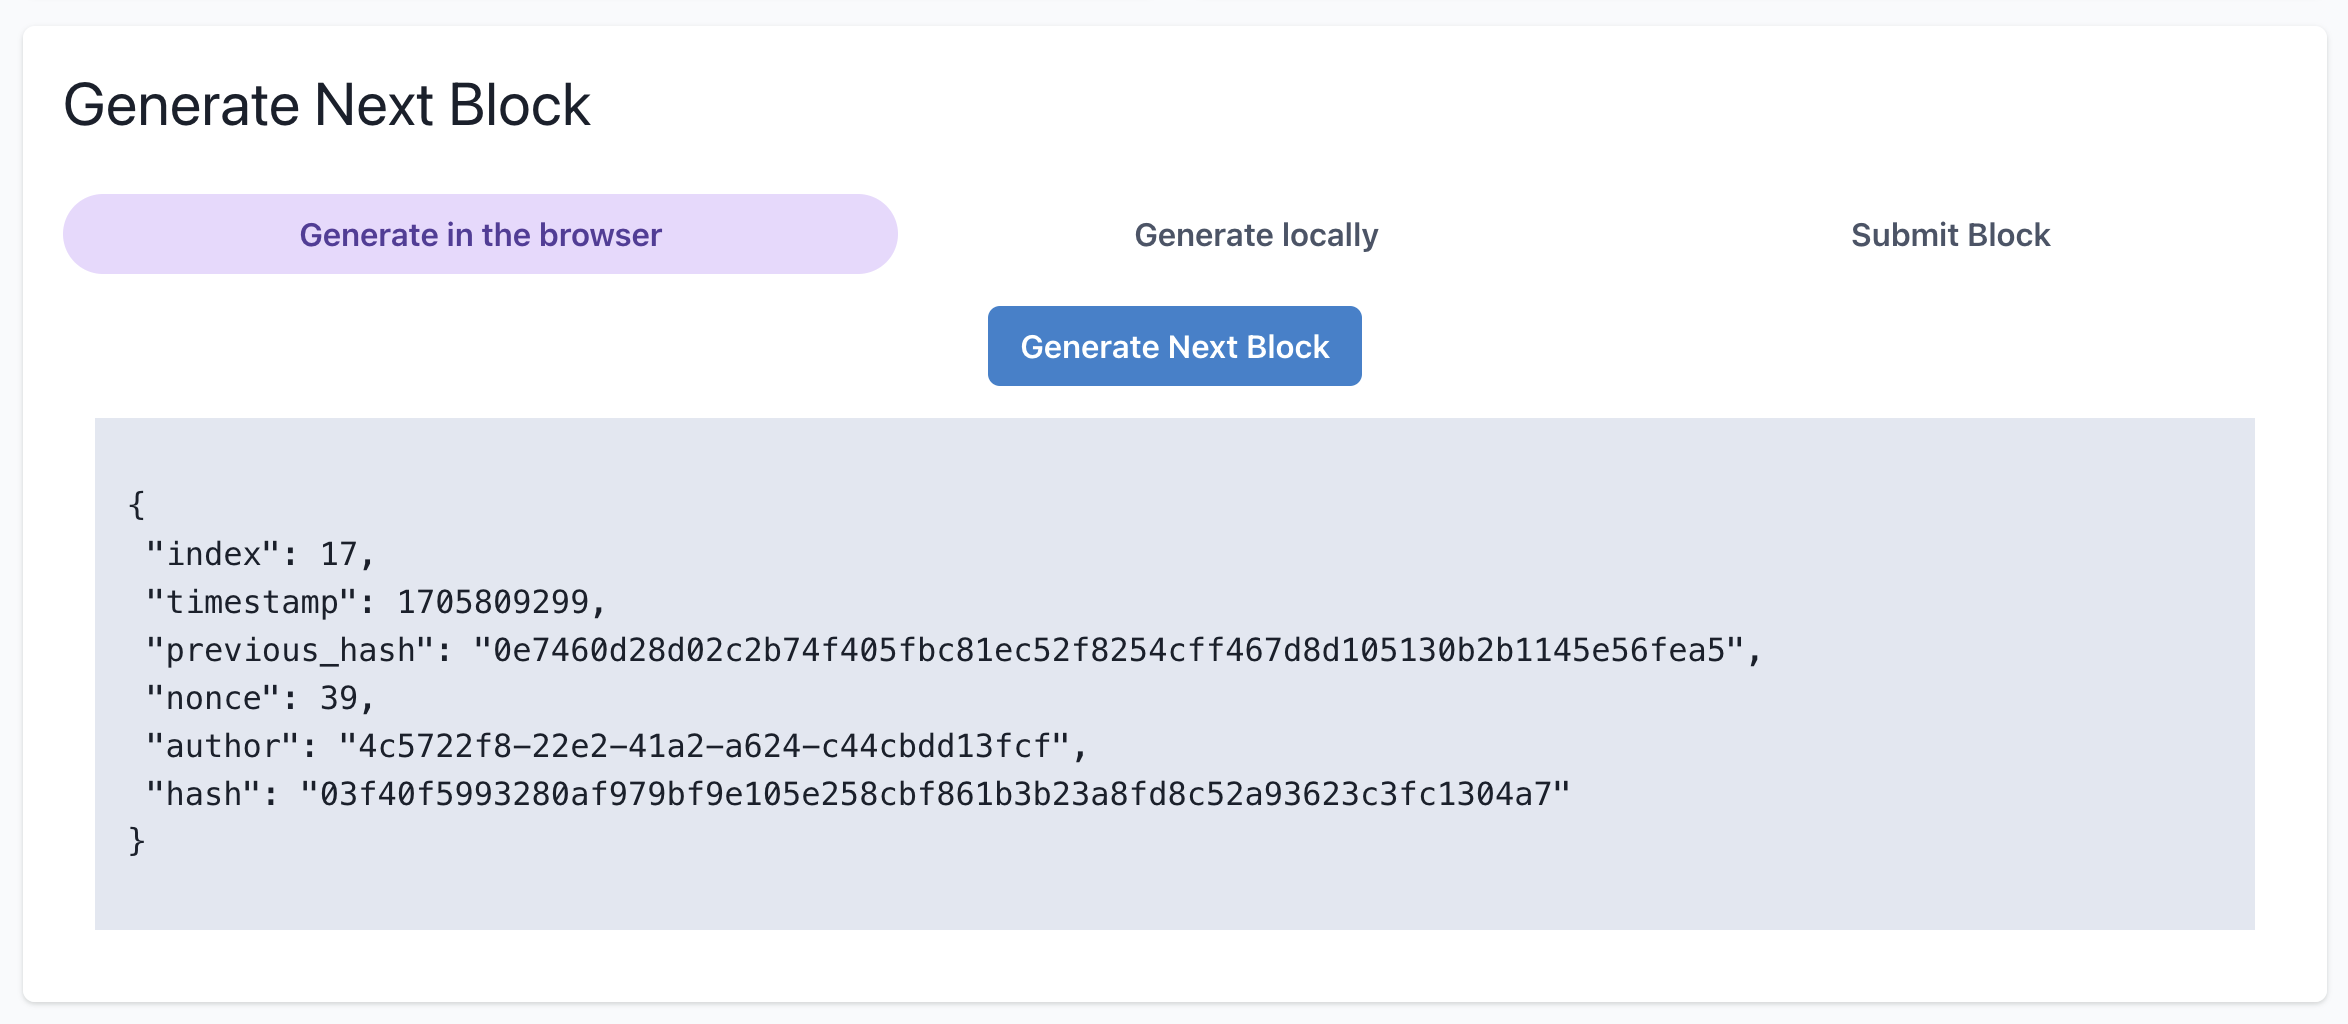Click the Generate Next Block page heading
The image size is (2348, 1024).
pos(327,105)
